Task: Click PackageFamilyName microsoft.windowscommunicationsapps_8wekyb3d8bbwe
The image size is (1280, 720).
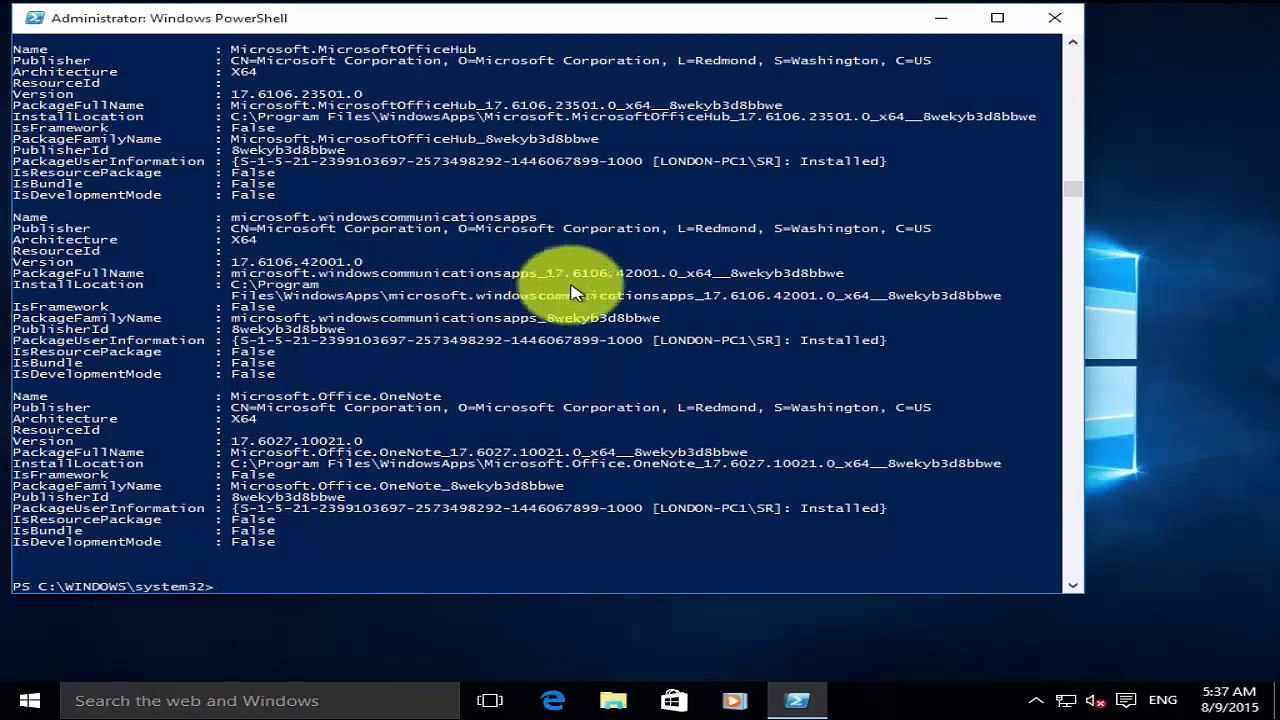Action: point(445,318)
